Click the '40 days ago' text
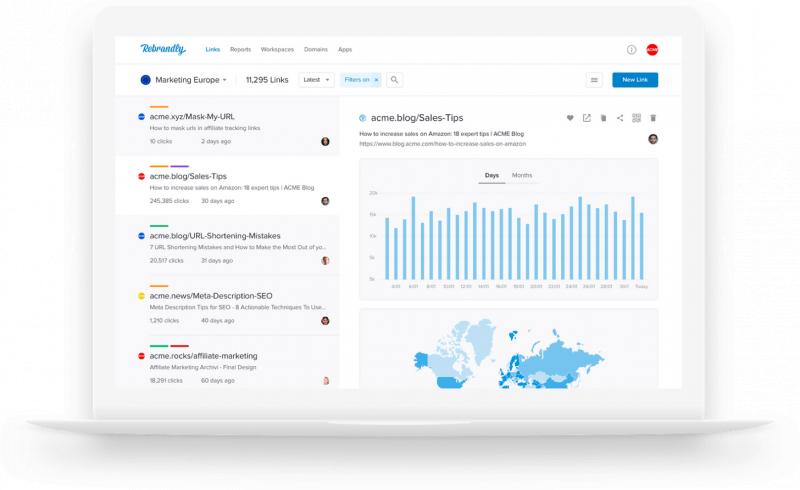 click(218, 321)
